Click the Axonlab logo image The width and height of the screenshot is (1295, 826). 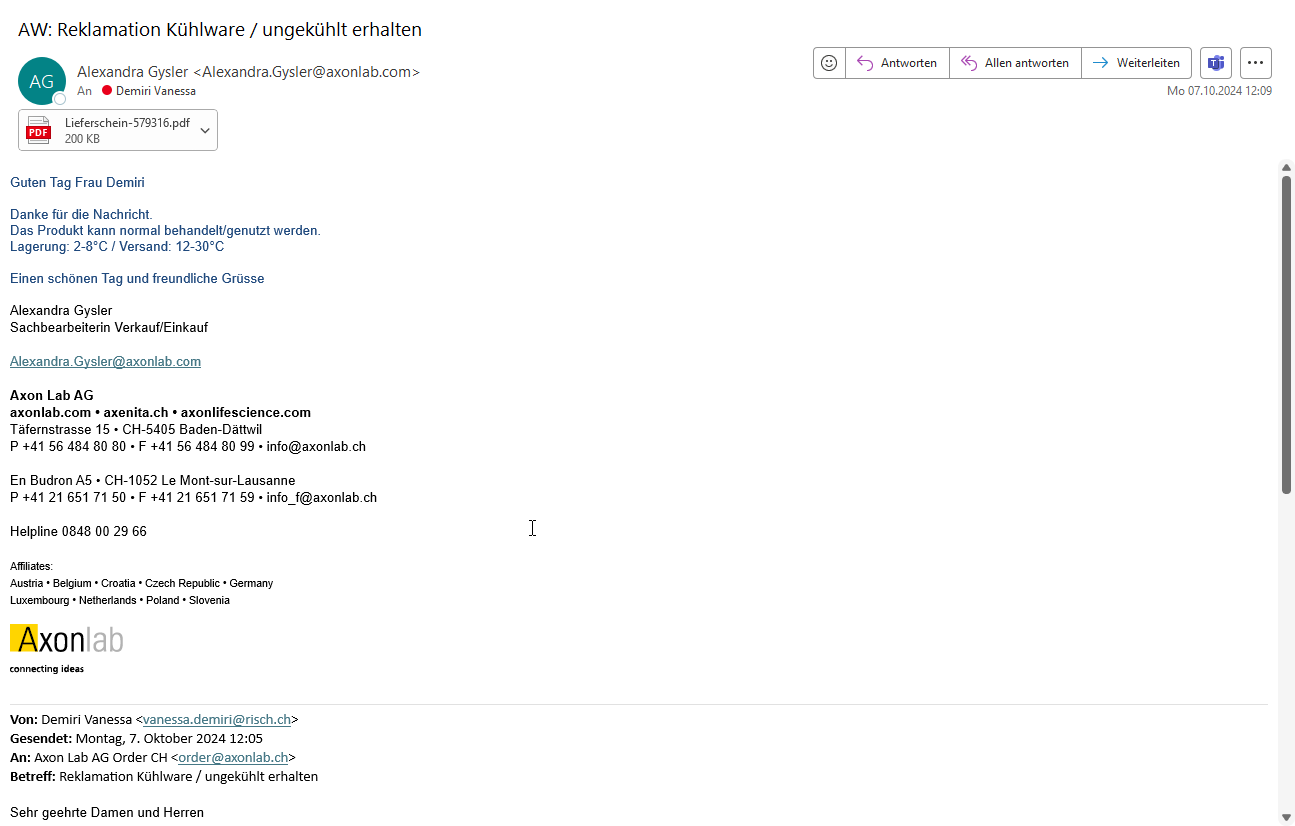click(66, 648)
